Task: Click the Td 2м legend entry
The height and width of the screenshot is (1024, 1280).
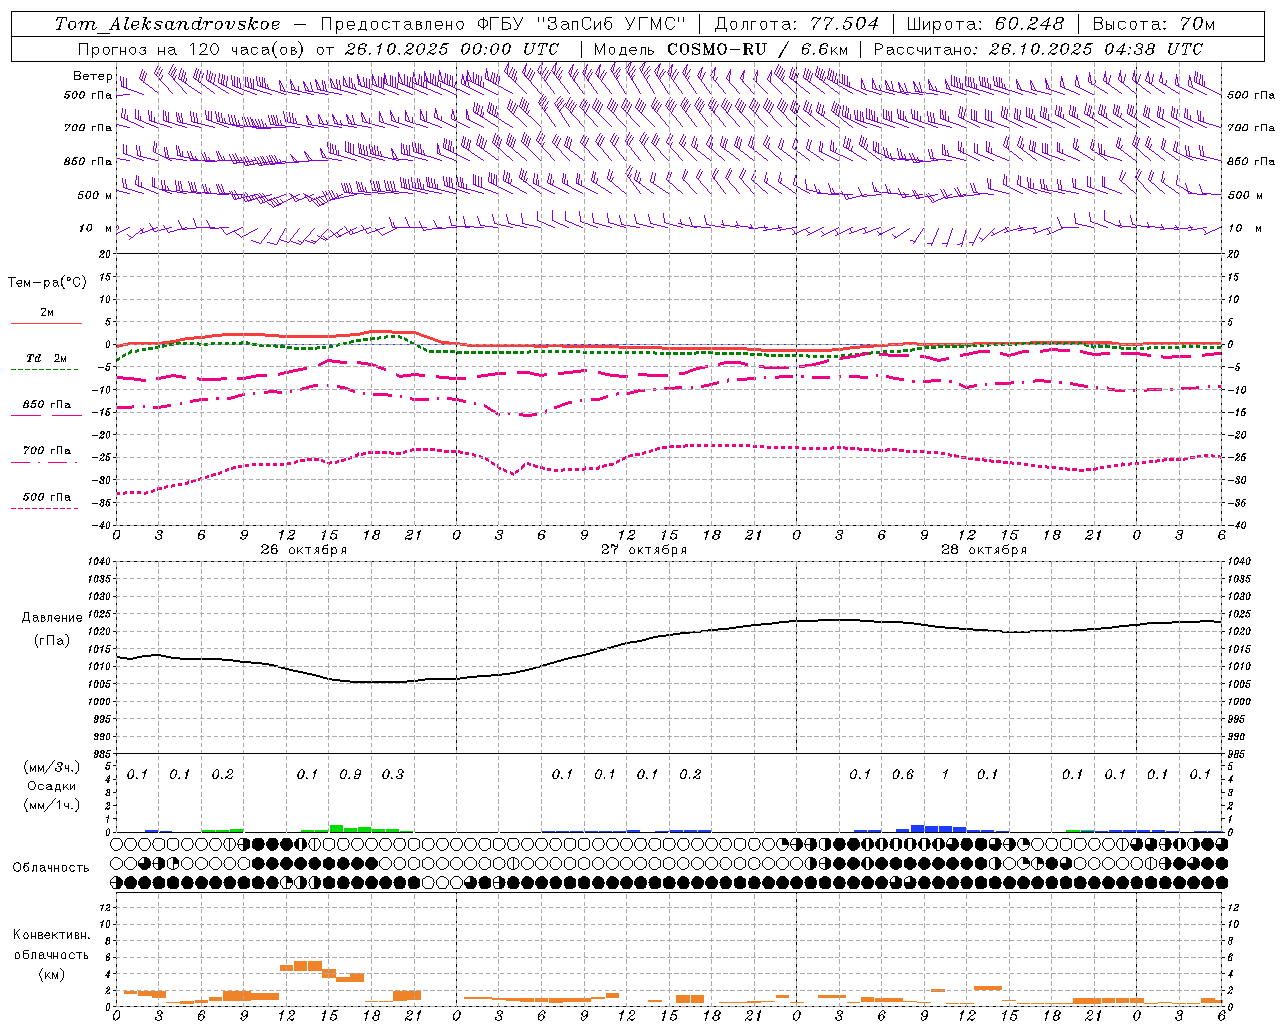Action: pyautogui.click(x=46, y=358)
